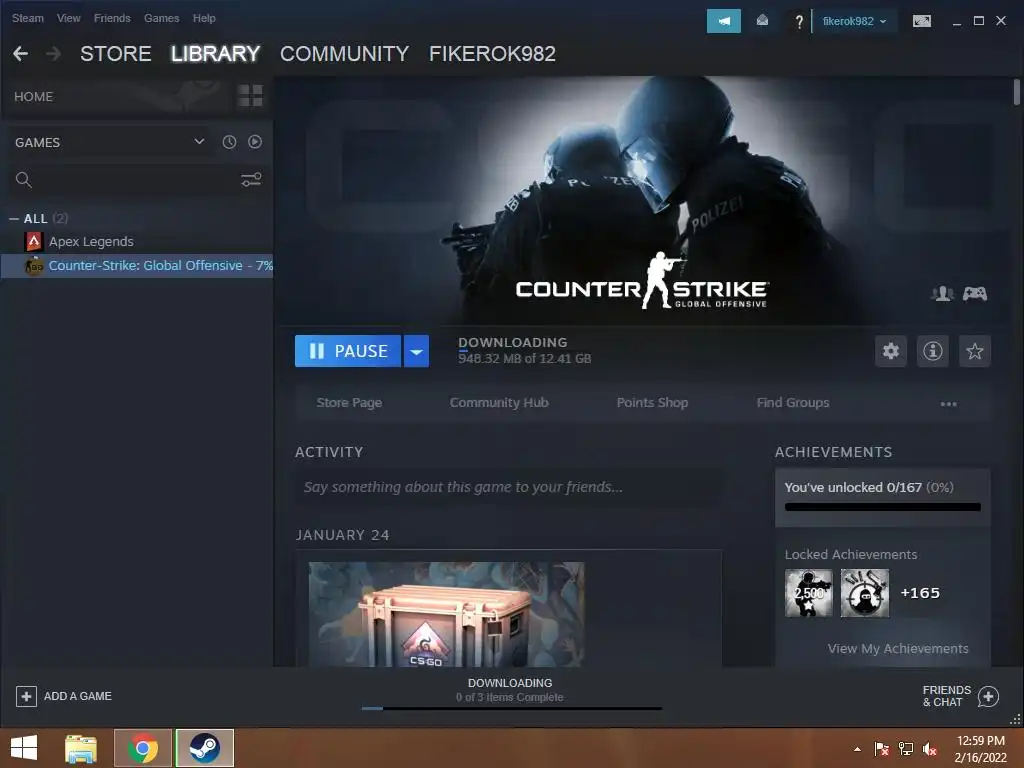This screenshot has height=768, width=1024.
Task: Pause the Counter-Strike download
Action: [x=348, y=351]
